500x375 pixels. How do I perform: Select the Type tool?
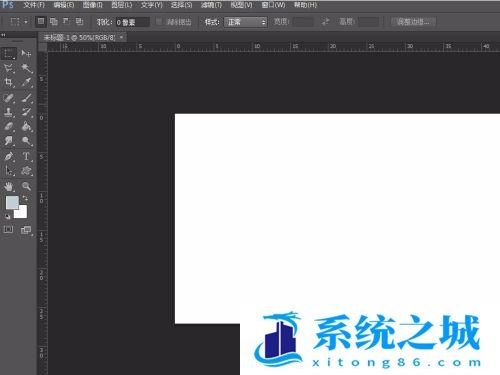coord(26,156)
